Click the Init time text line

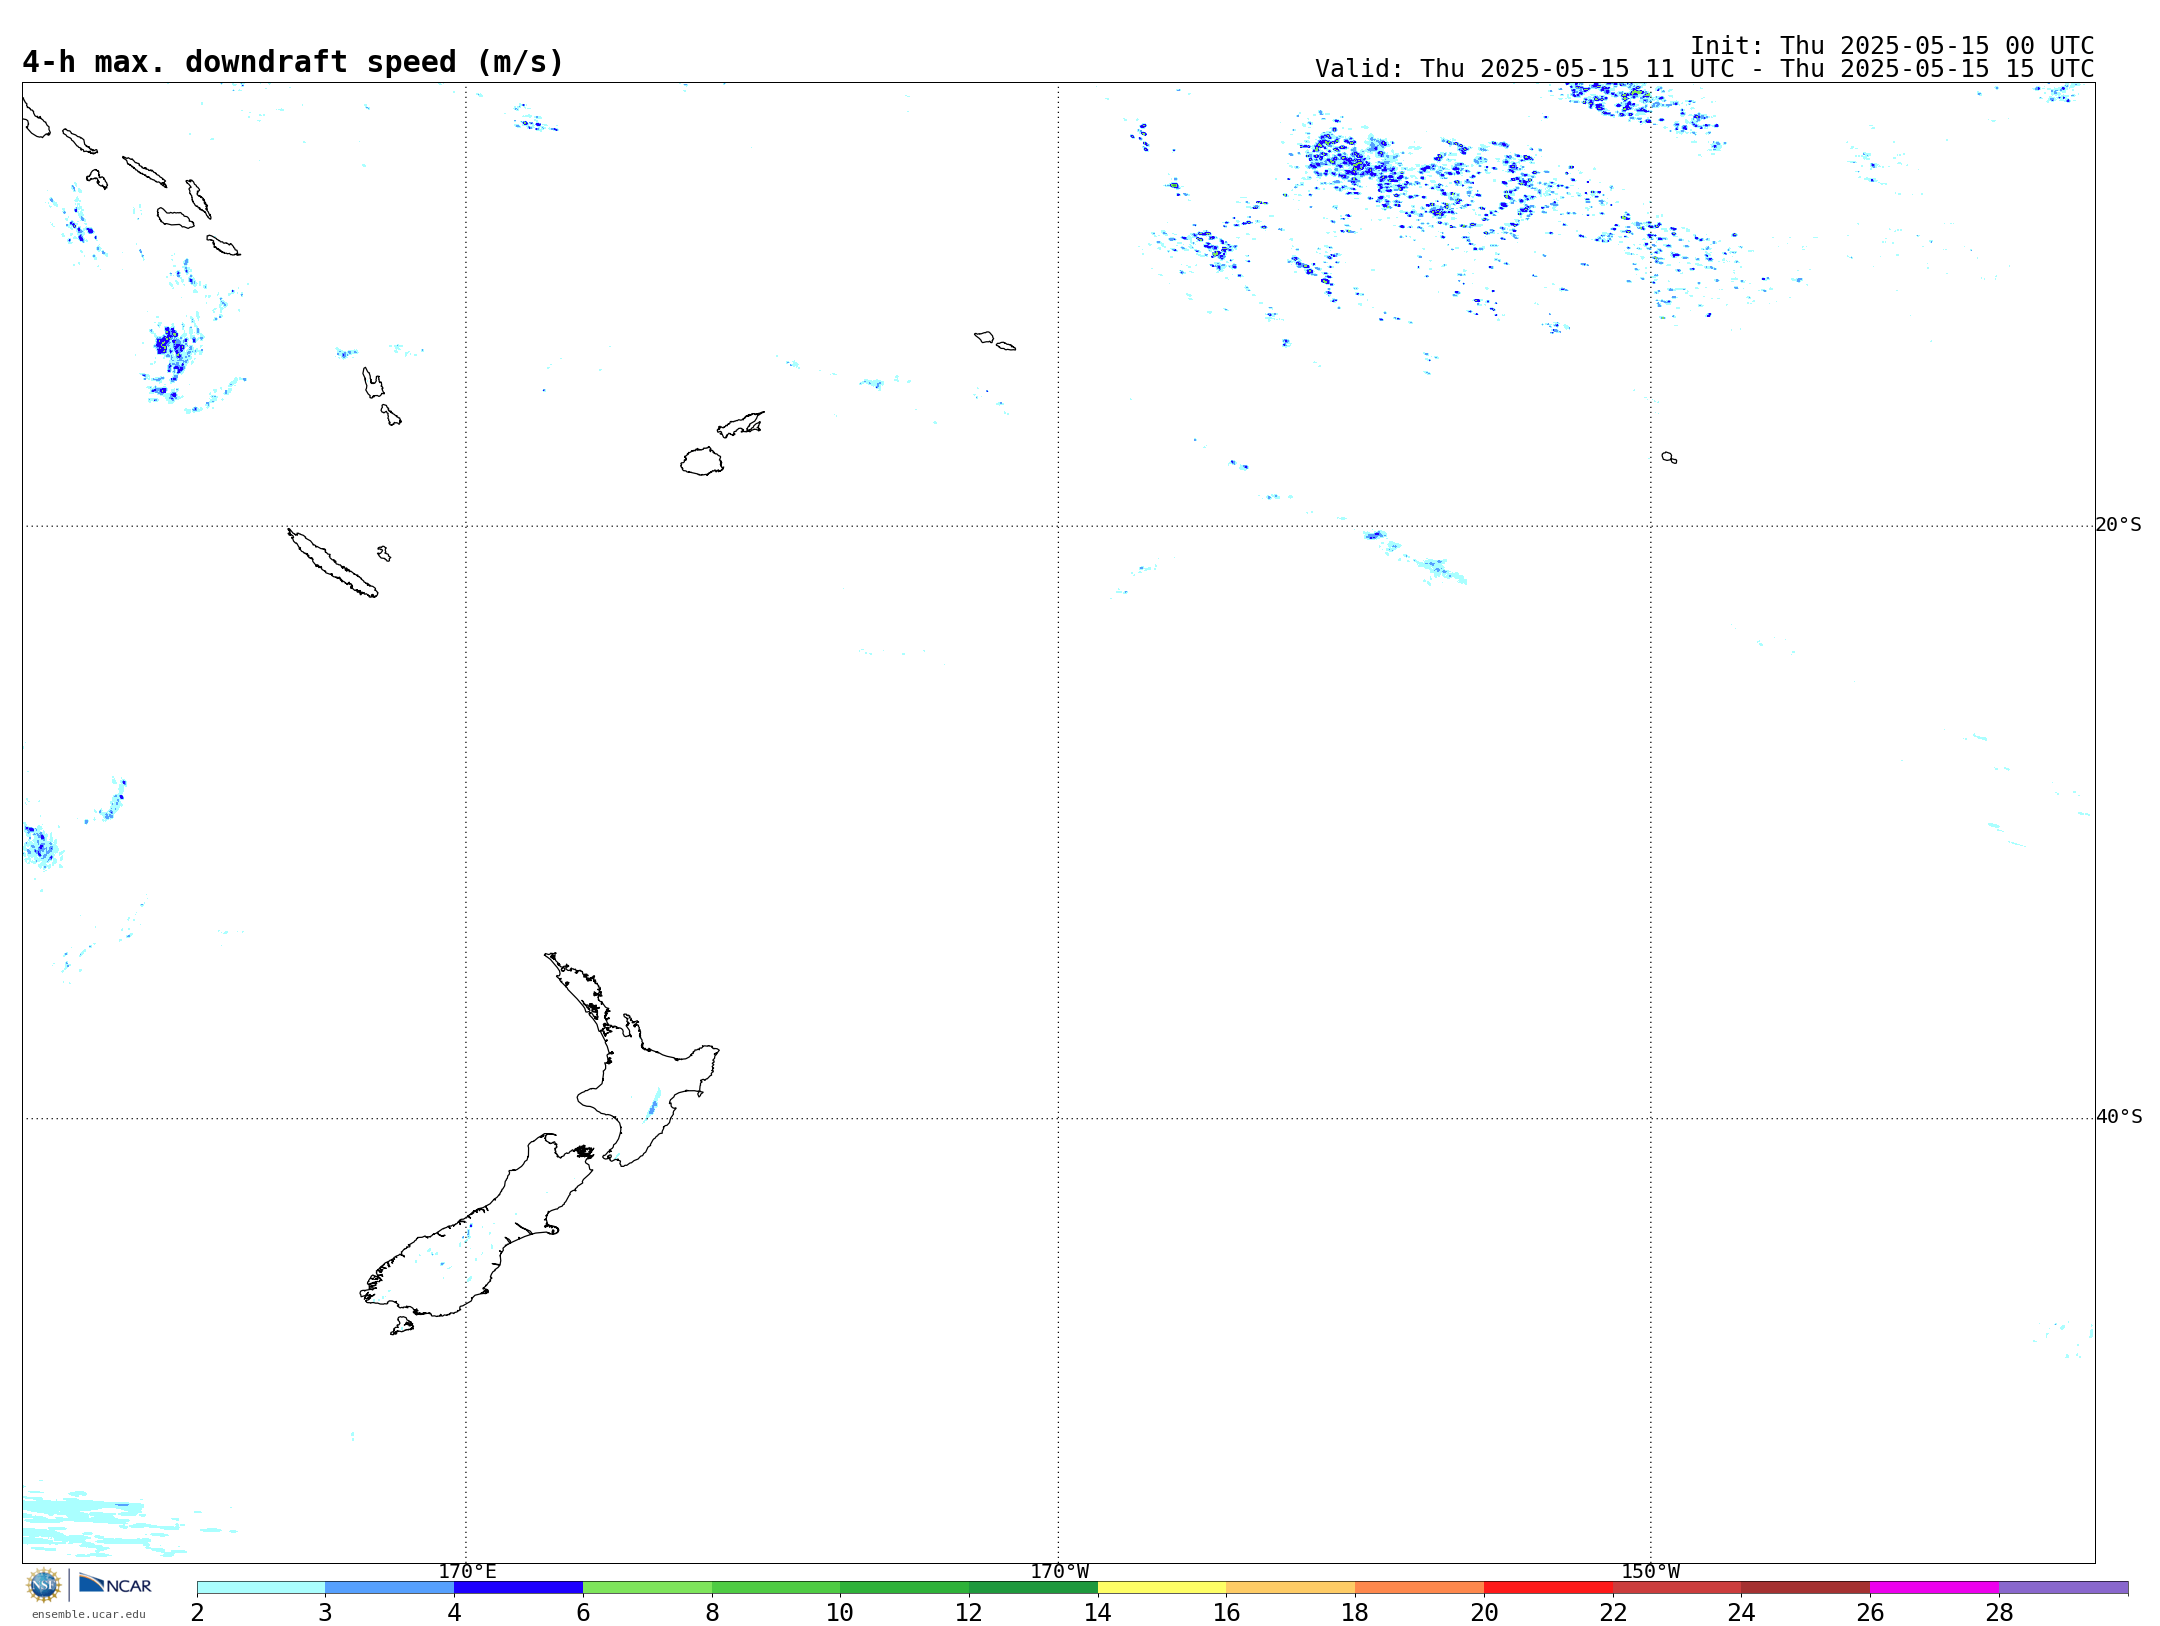click(1891, 46)
